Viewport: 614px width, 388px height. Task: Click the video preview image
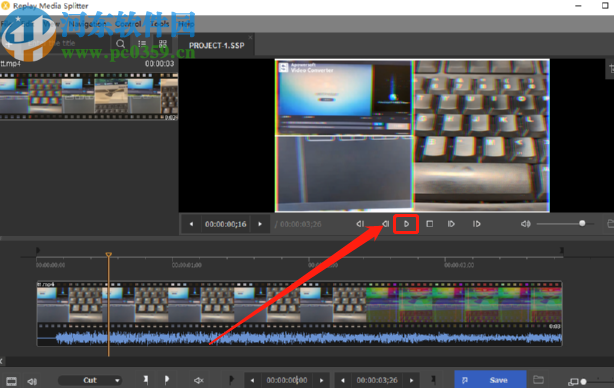coord(412,135)
